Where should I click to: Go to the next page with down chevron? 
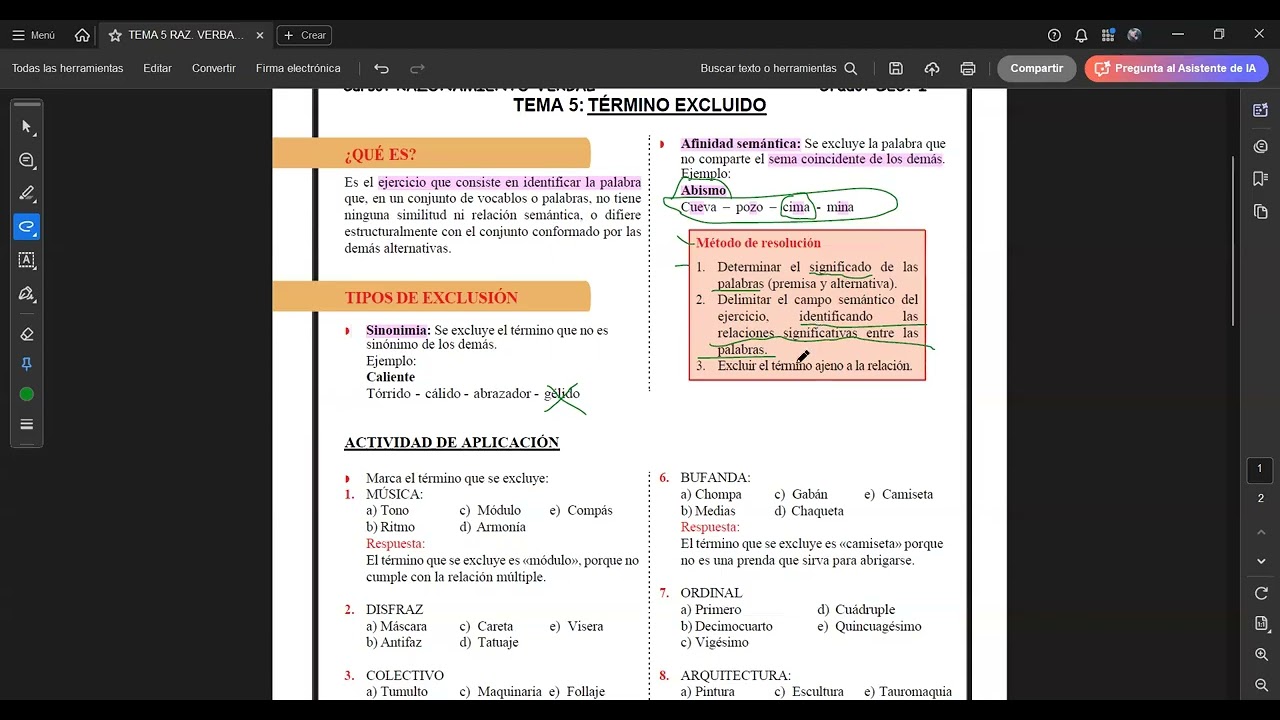(1261, 561)
